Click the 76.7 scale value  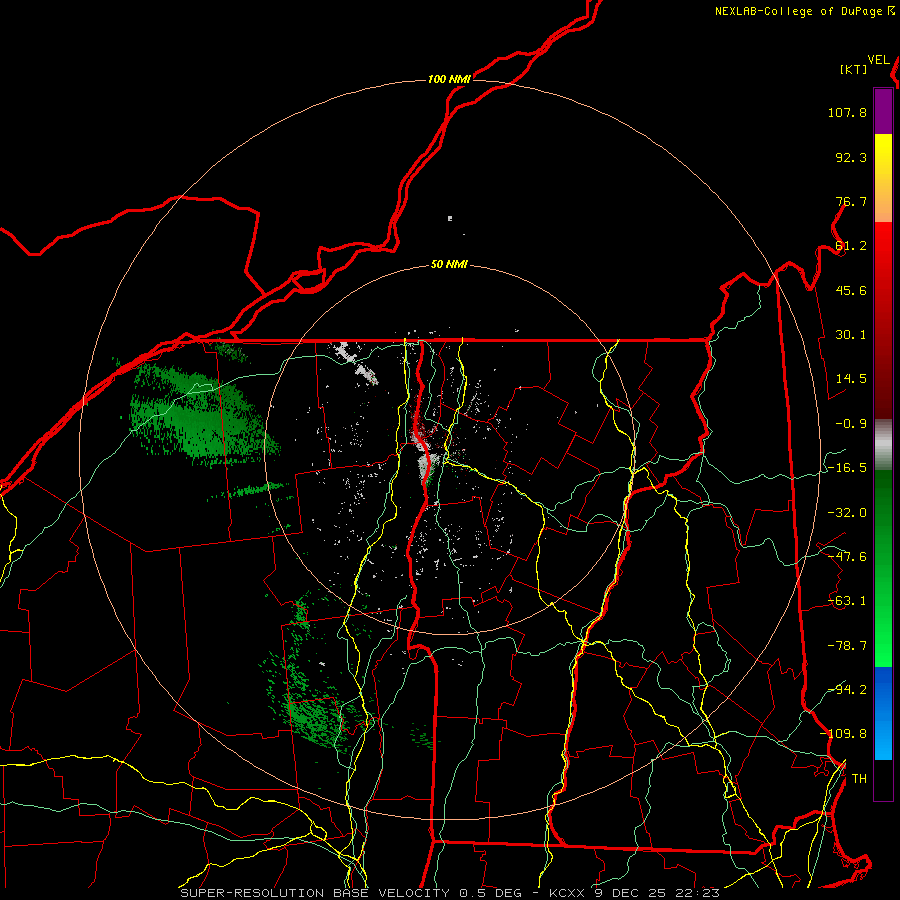[x=851, y=201]
